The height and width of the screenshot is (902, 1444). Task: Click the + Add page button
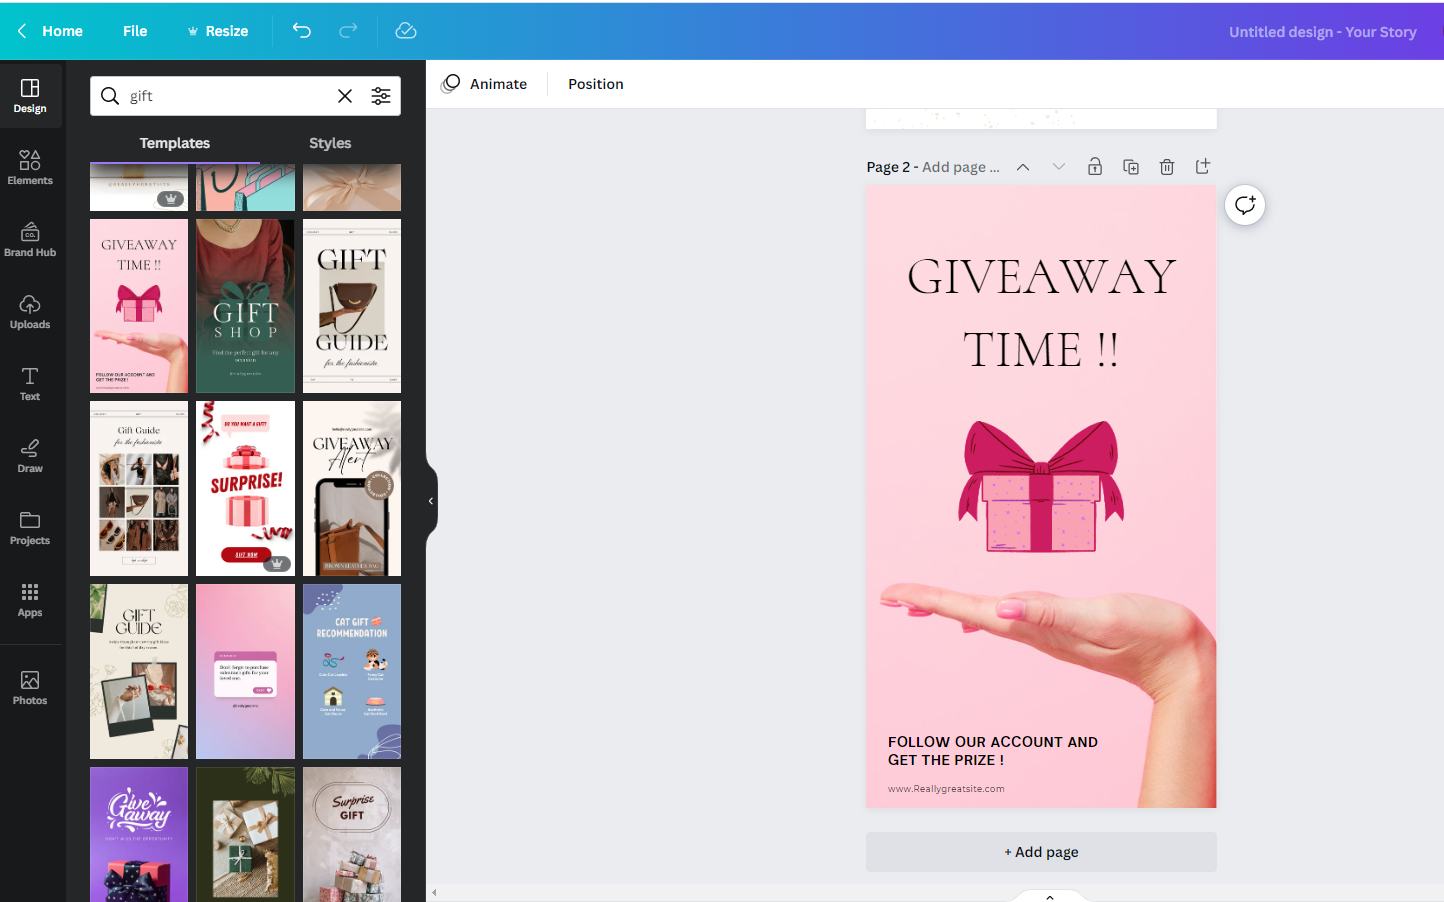1041,852
